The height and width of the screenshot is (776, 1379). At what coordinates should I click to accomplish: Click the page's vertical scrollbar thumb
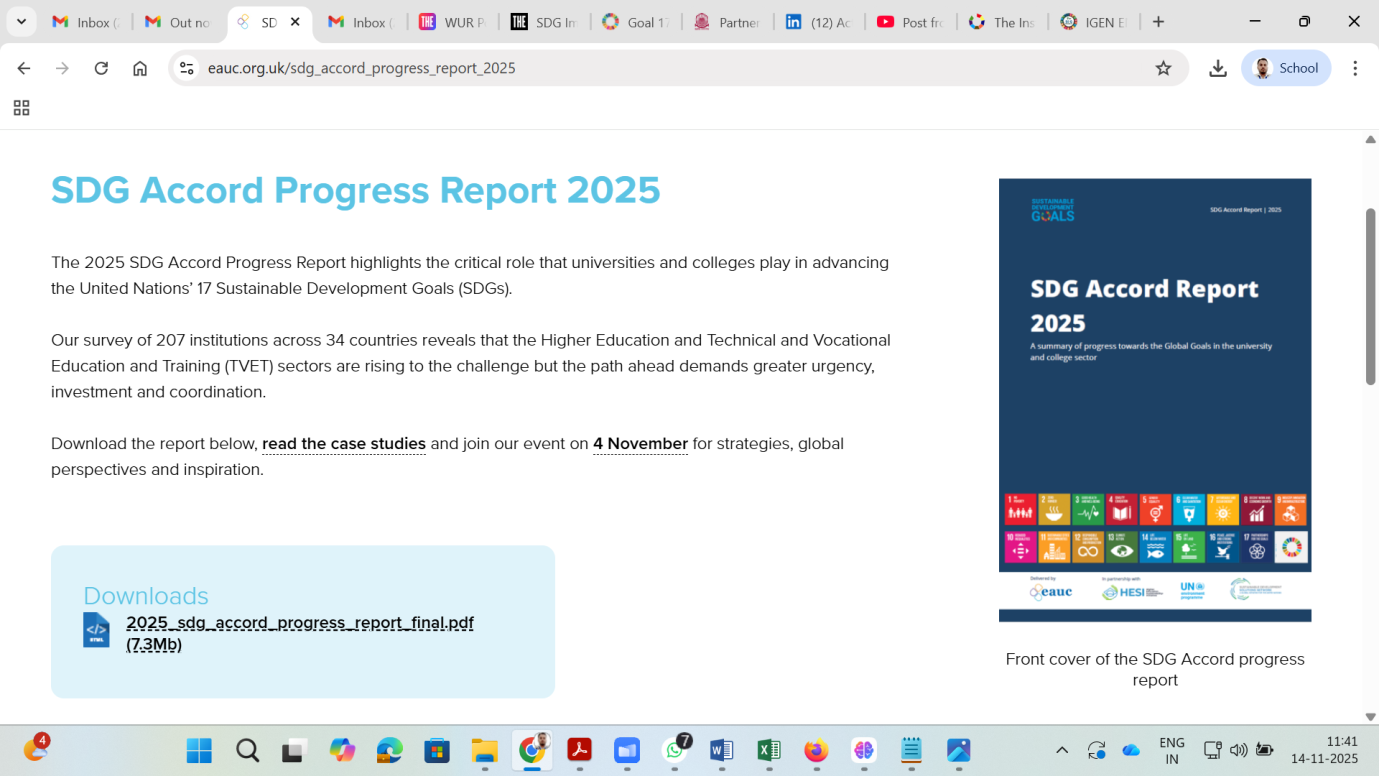point(1370,295)
